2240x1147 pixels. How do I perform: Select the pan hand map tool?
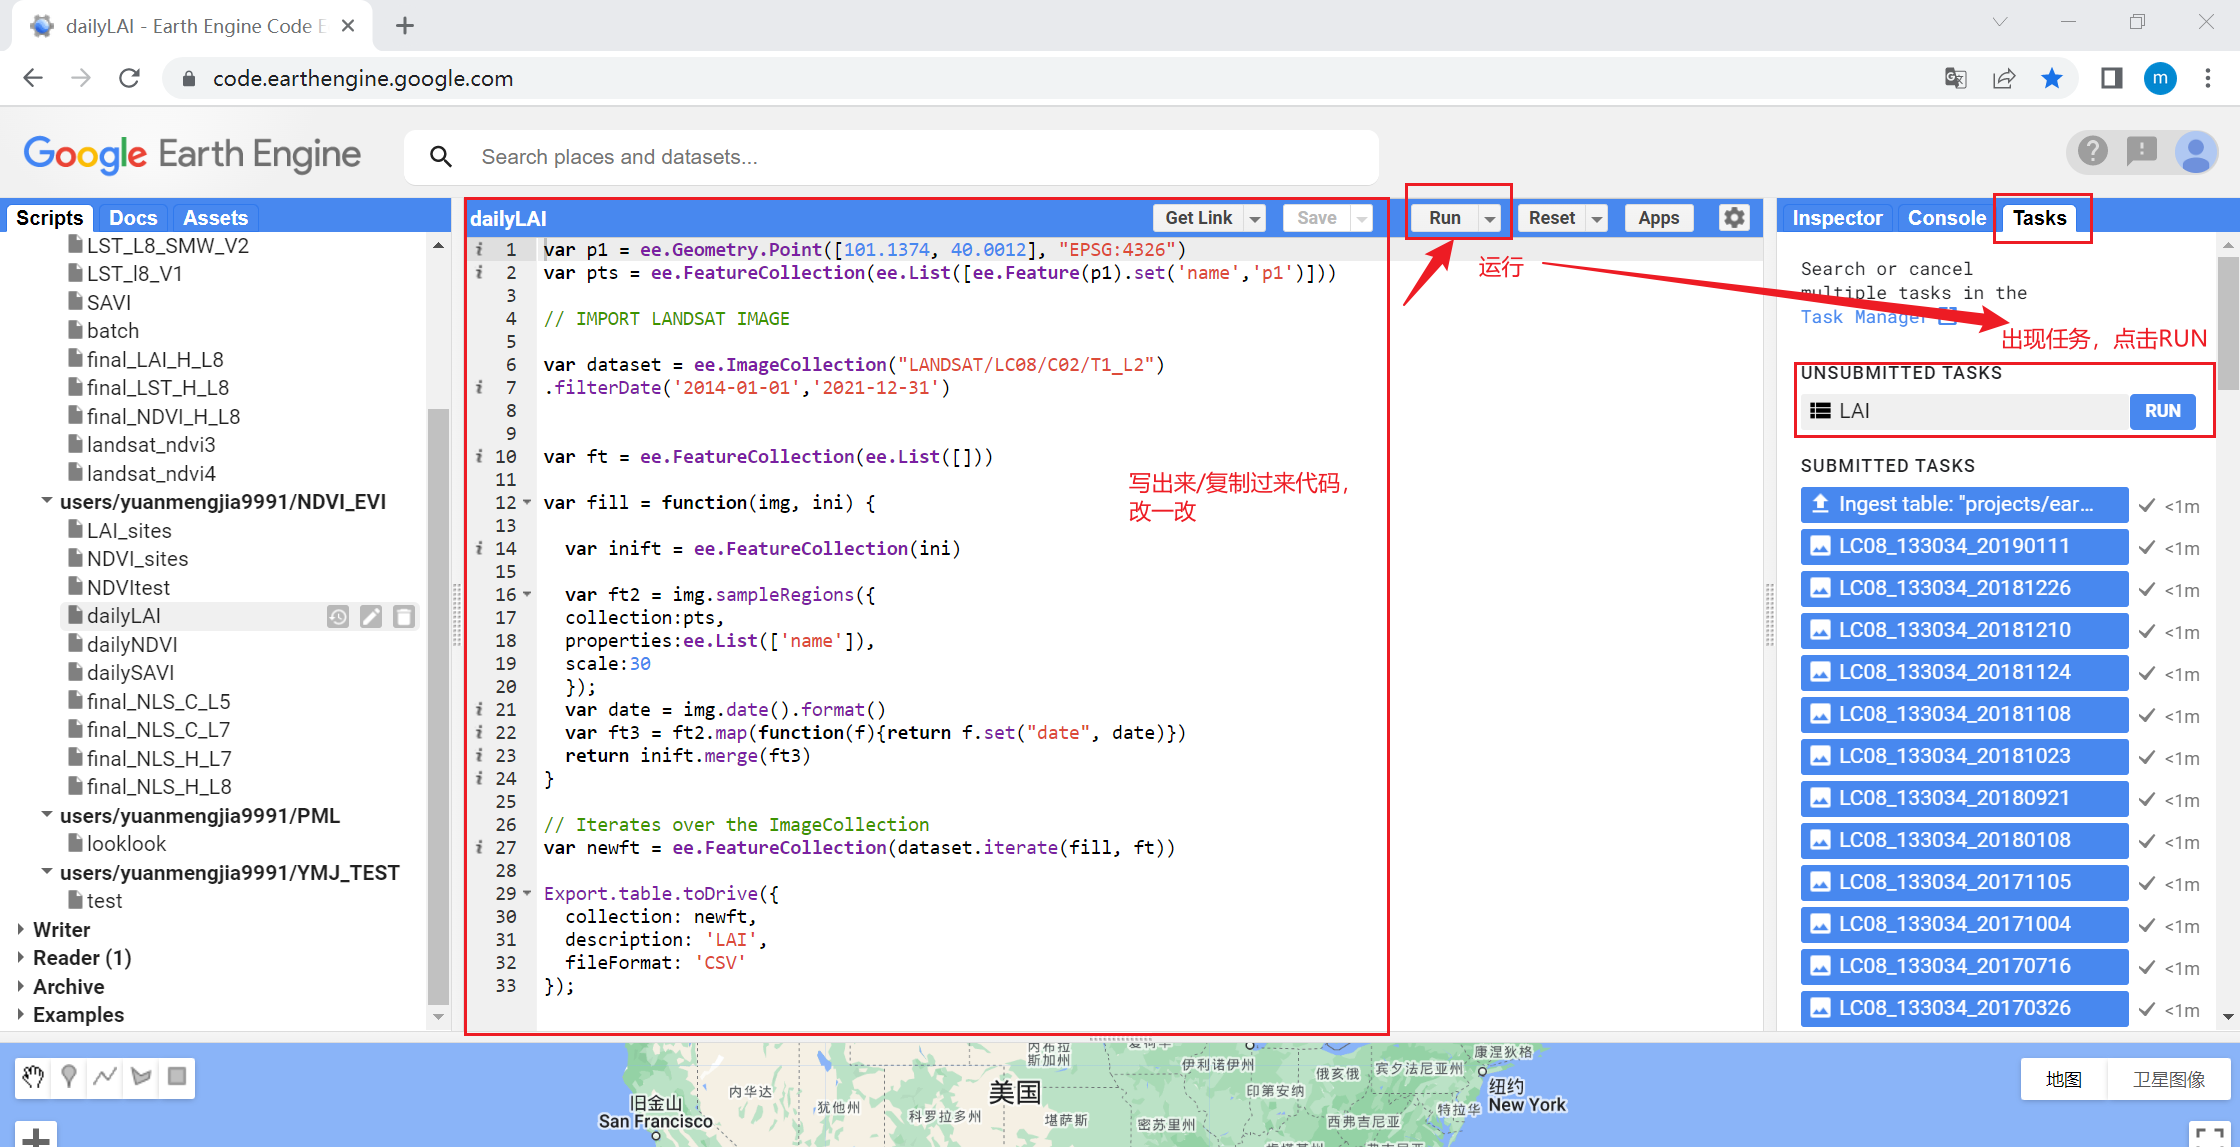(33, 1077)
